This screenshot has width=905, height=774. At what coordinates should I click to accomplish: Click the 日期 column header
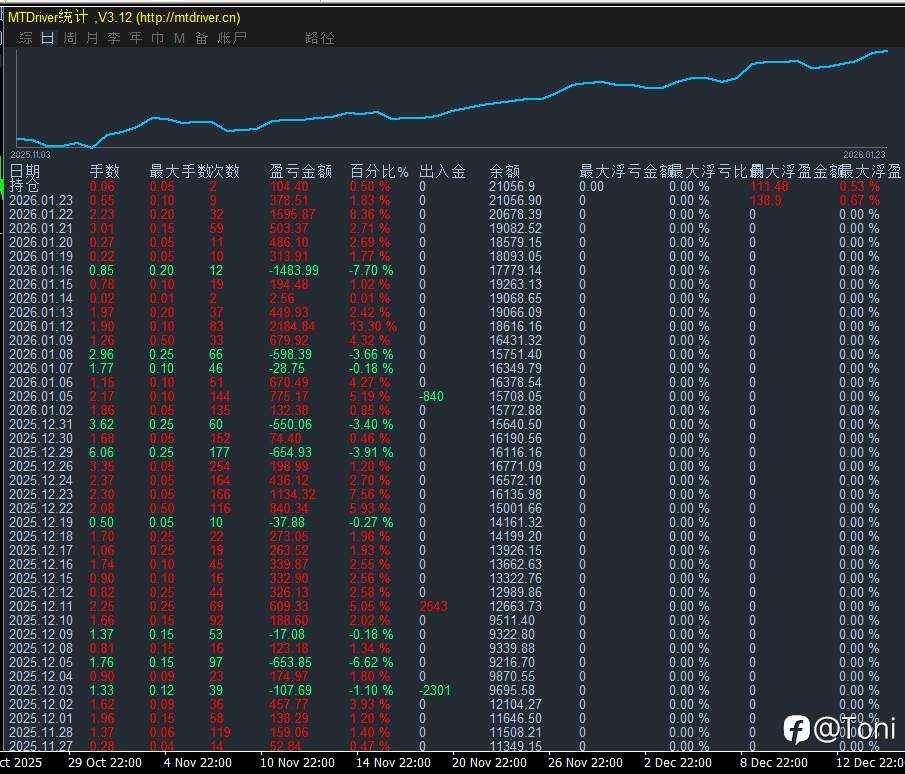tap(25, 171)
